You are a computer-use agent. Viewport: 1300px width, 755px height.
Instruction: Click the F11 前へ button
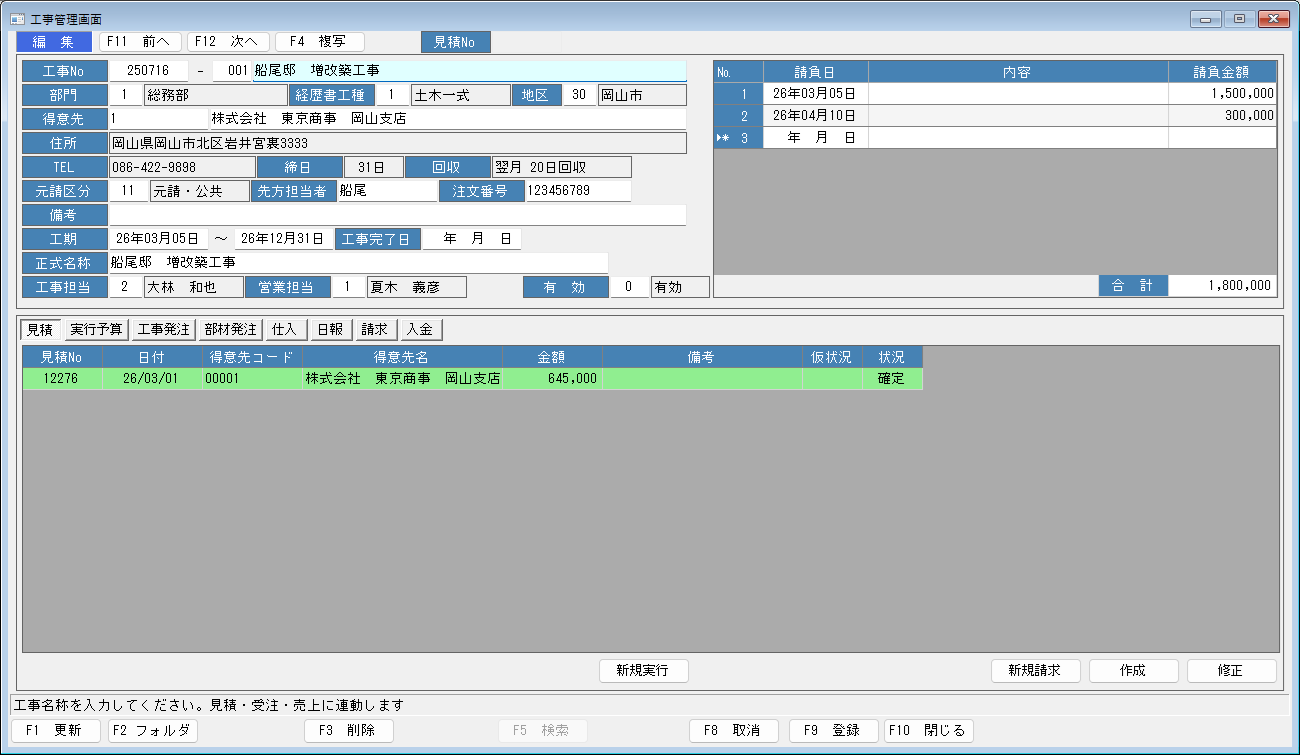pos(140,42)
